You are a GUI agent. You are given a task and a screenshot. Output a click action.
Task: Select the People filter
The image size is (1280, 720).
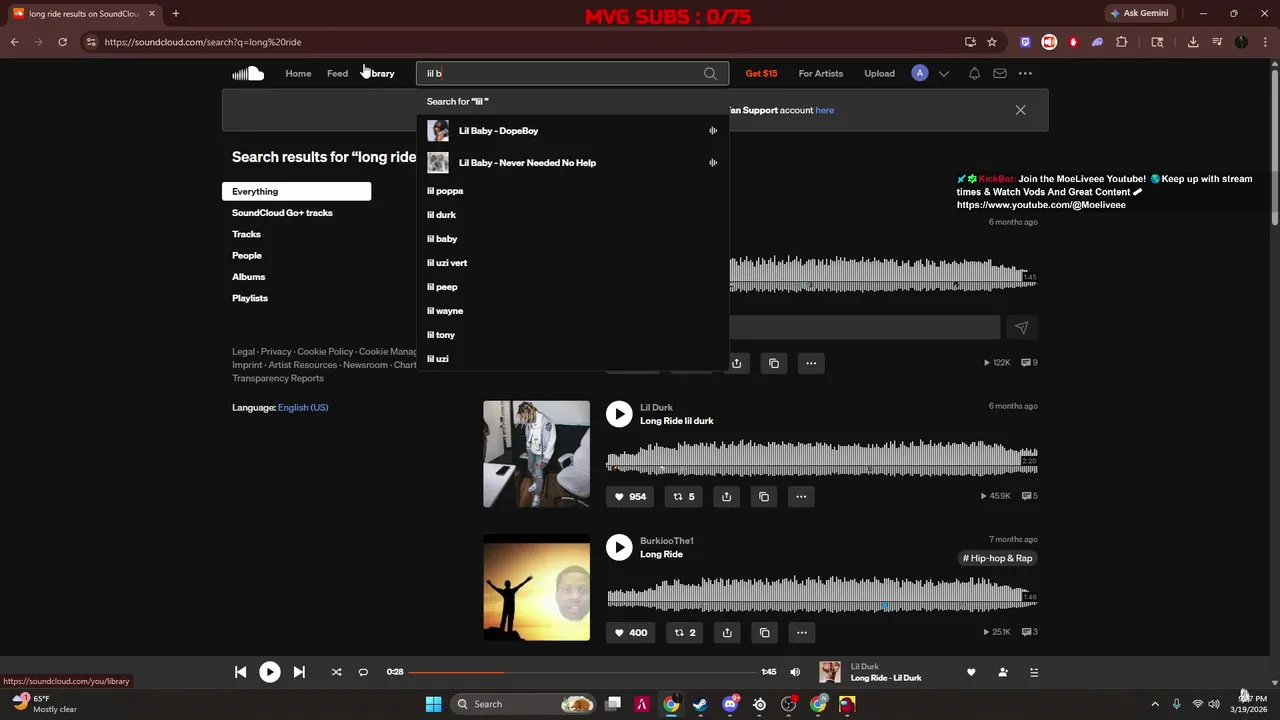247,255
